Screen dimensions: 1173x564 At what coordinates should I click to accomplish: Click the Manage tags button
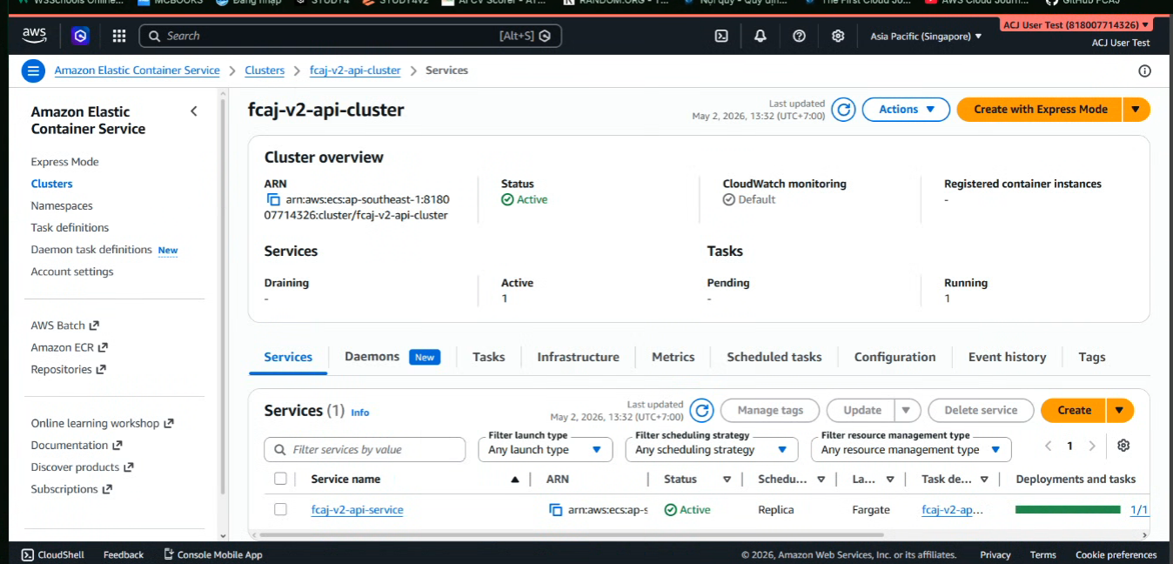pyautogui.click(x=770, y=410)
